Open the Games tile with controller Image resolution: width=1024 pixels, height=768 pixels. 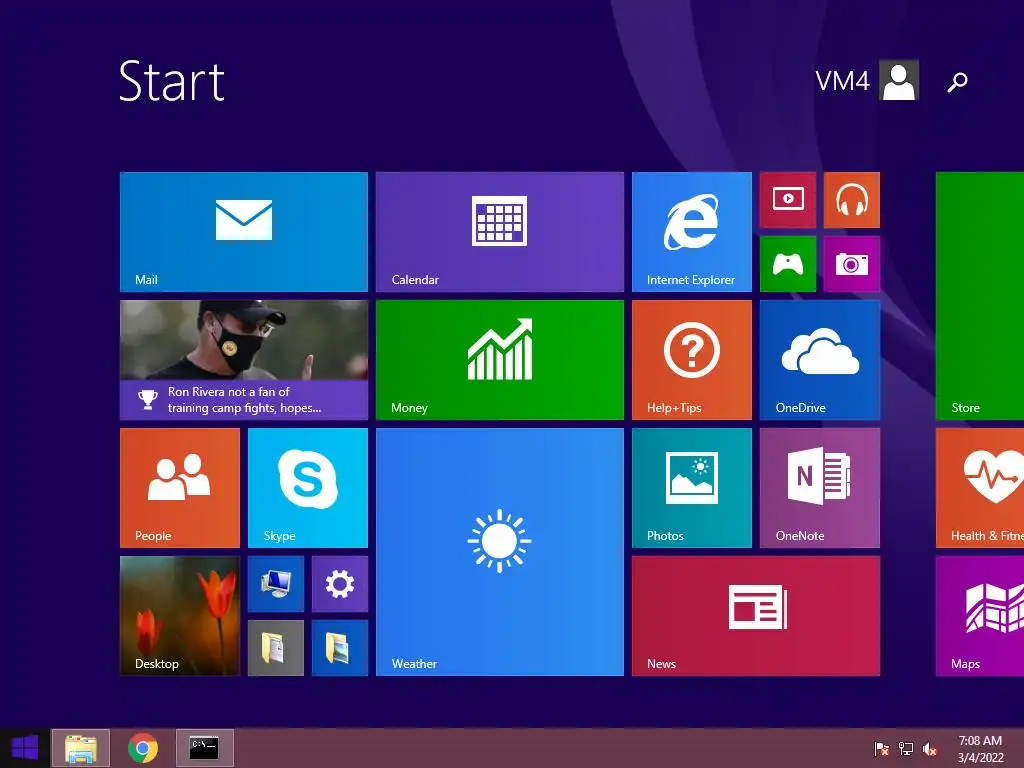coord(788,264)
